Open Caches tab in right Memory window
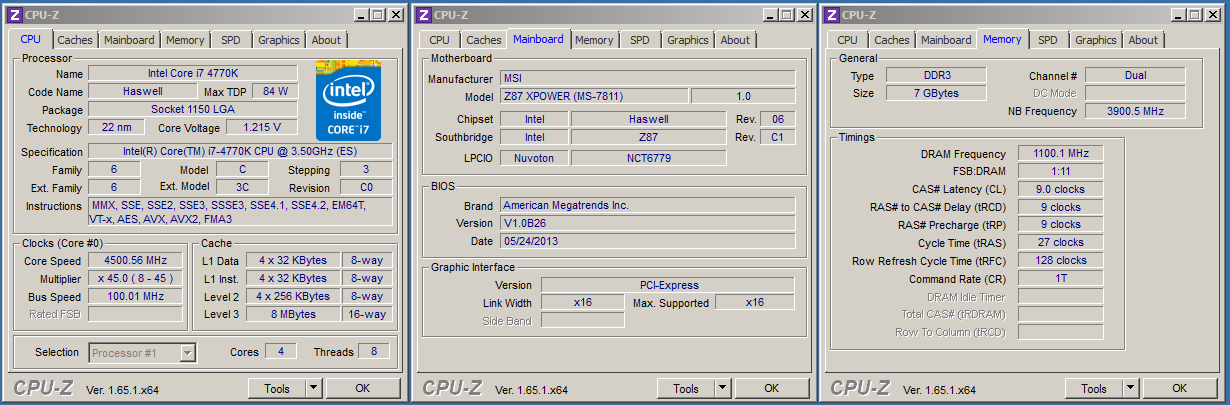This screenshot has height=405, width=1230. 892,40
